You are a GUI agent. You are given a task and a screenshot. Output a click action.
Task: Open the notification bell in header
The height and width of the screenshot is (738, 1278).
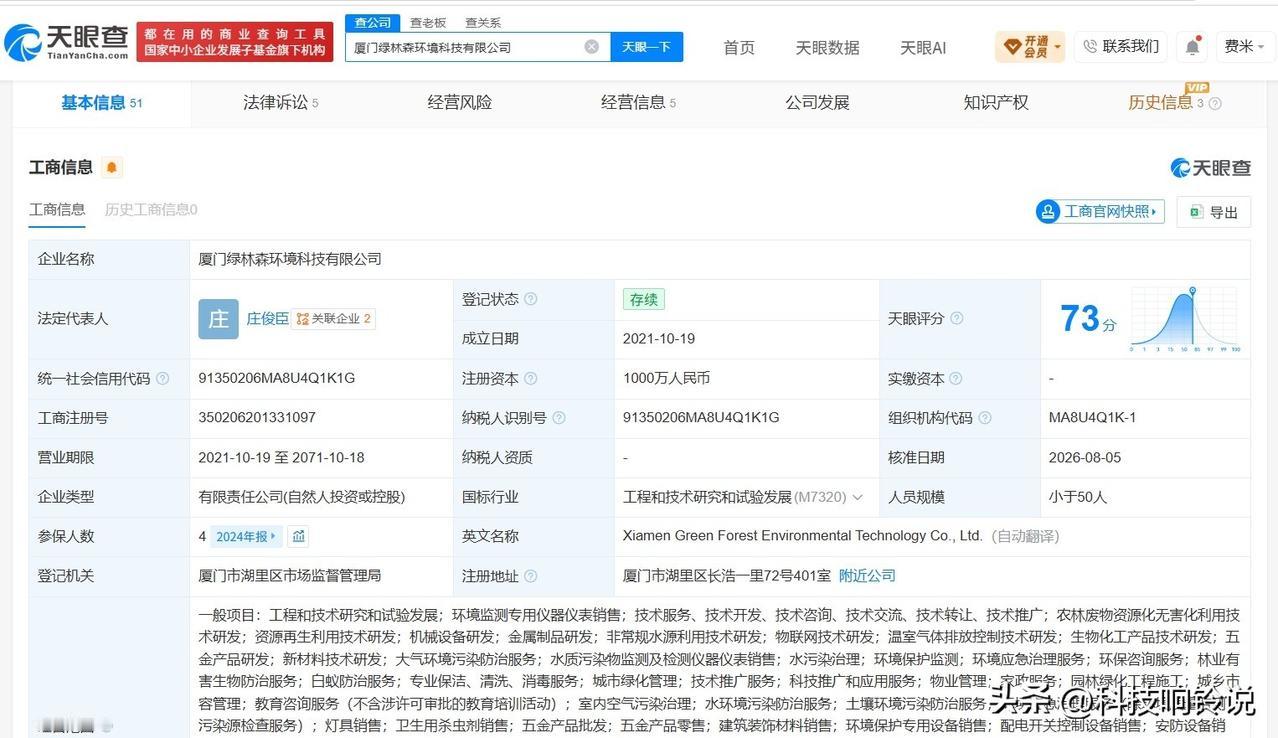1192,47
